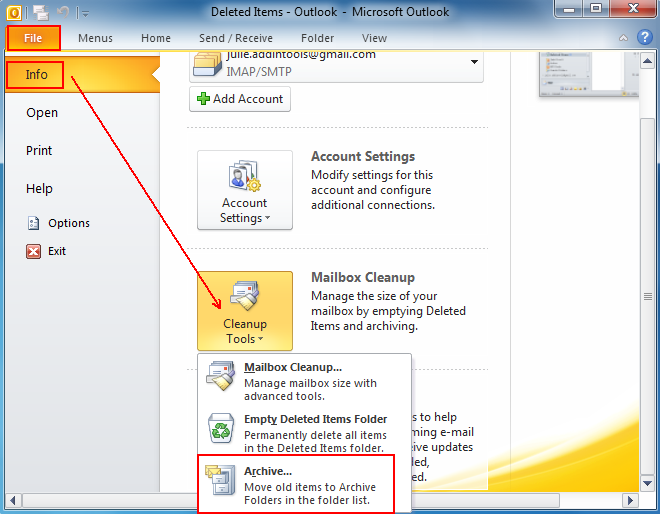
Task: Click the Archive filing cabinet icon
Action: pos(221,483)
